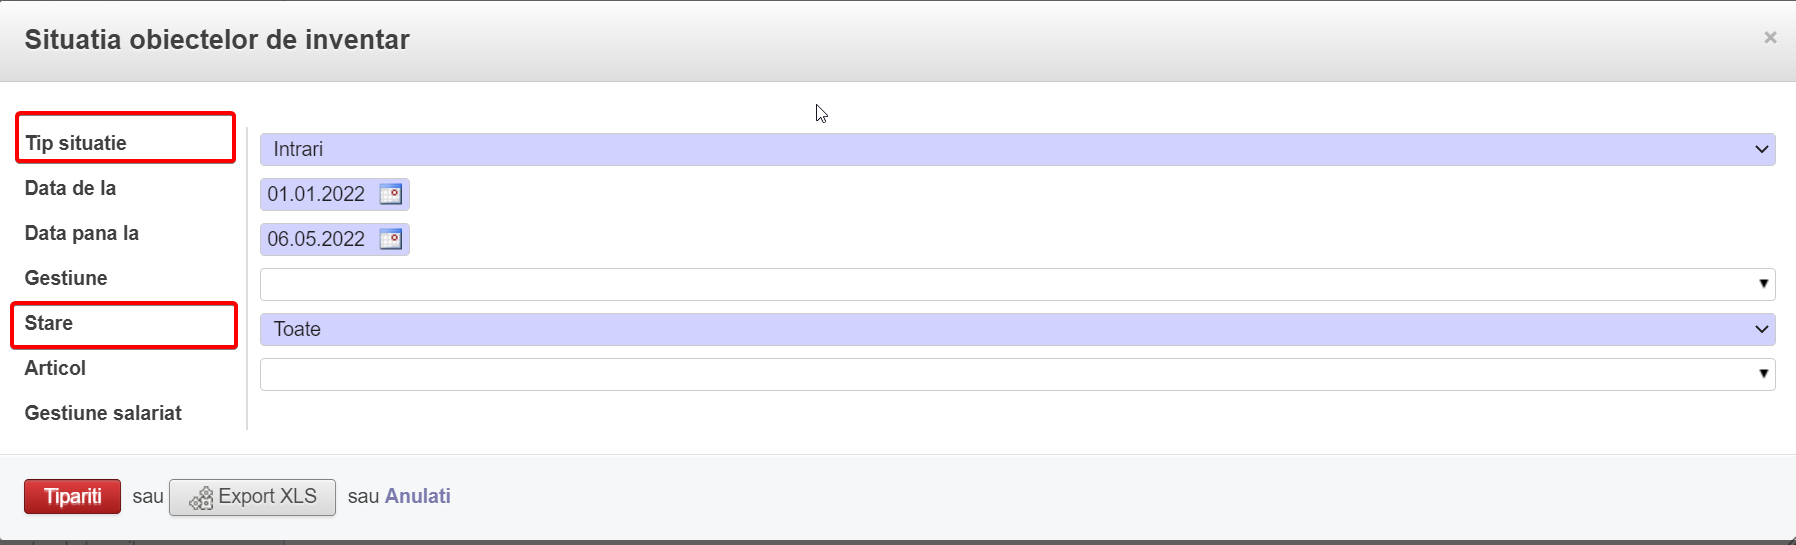
Task: Click the Data de la date field
Action: pyautogui.click(x=316, y=194)
